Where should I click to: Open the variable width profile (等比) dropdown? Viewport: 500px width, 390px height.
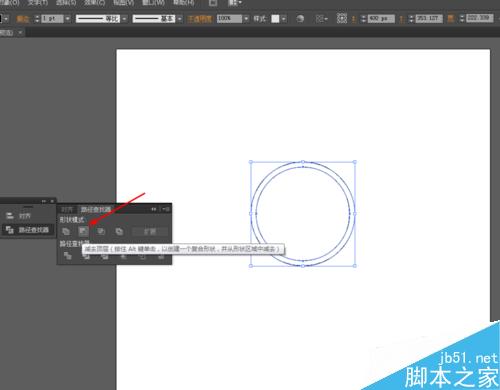click(124, 19)
